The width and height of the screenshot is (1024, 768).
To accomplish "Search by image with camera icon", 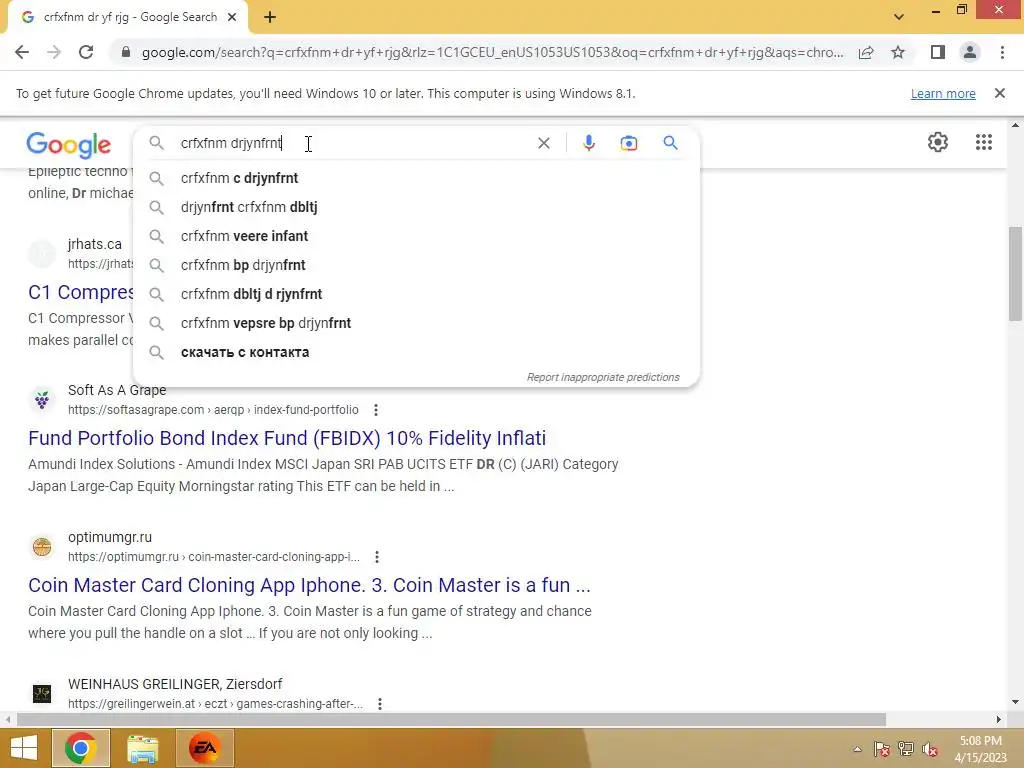I will pyautogui.click(x=628, y=143).
